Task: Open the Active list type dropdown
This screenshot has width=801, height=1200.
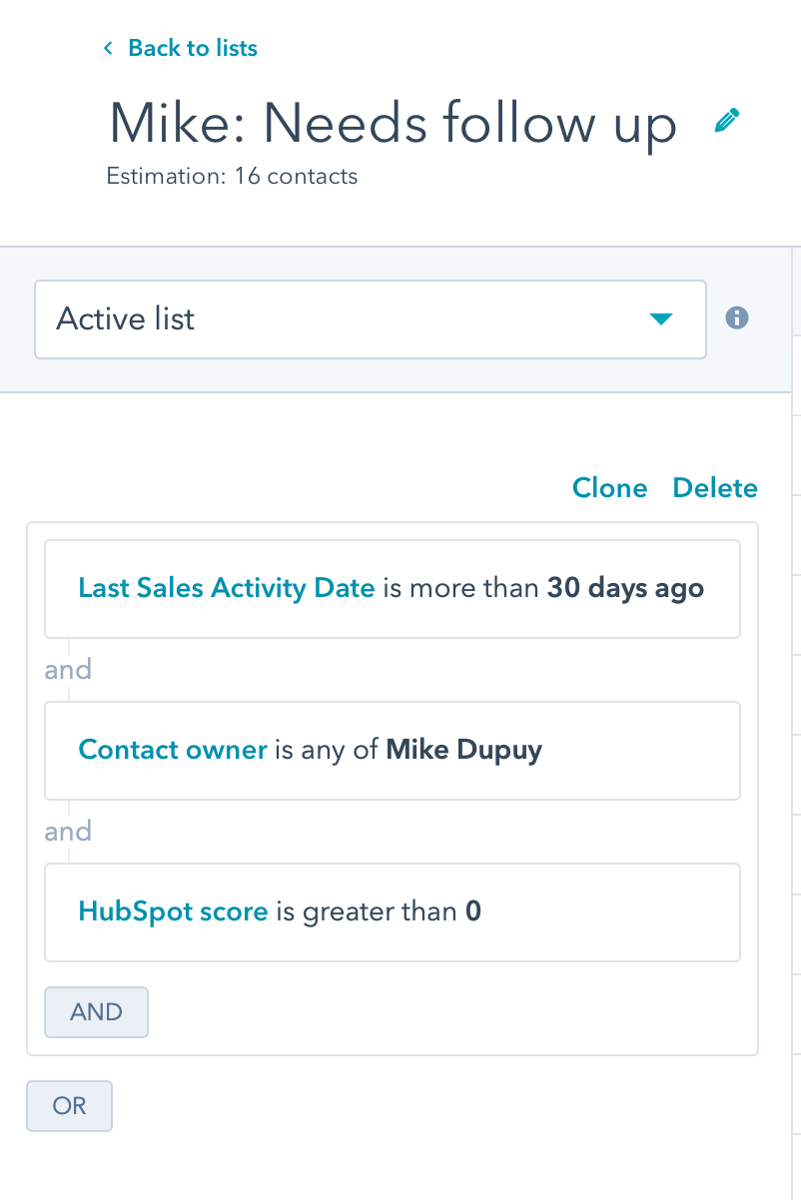Action: 370,319
